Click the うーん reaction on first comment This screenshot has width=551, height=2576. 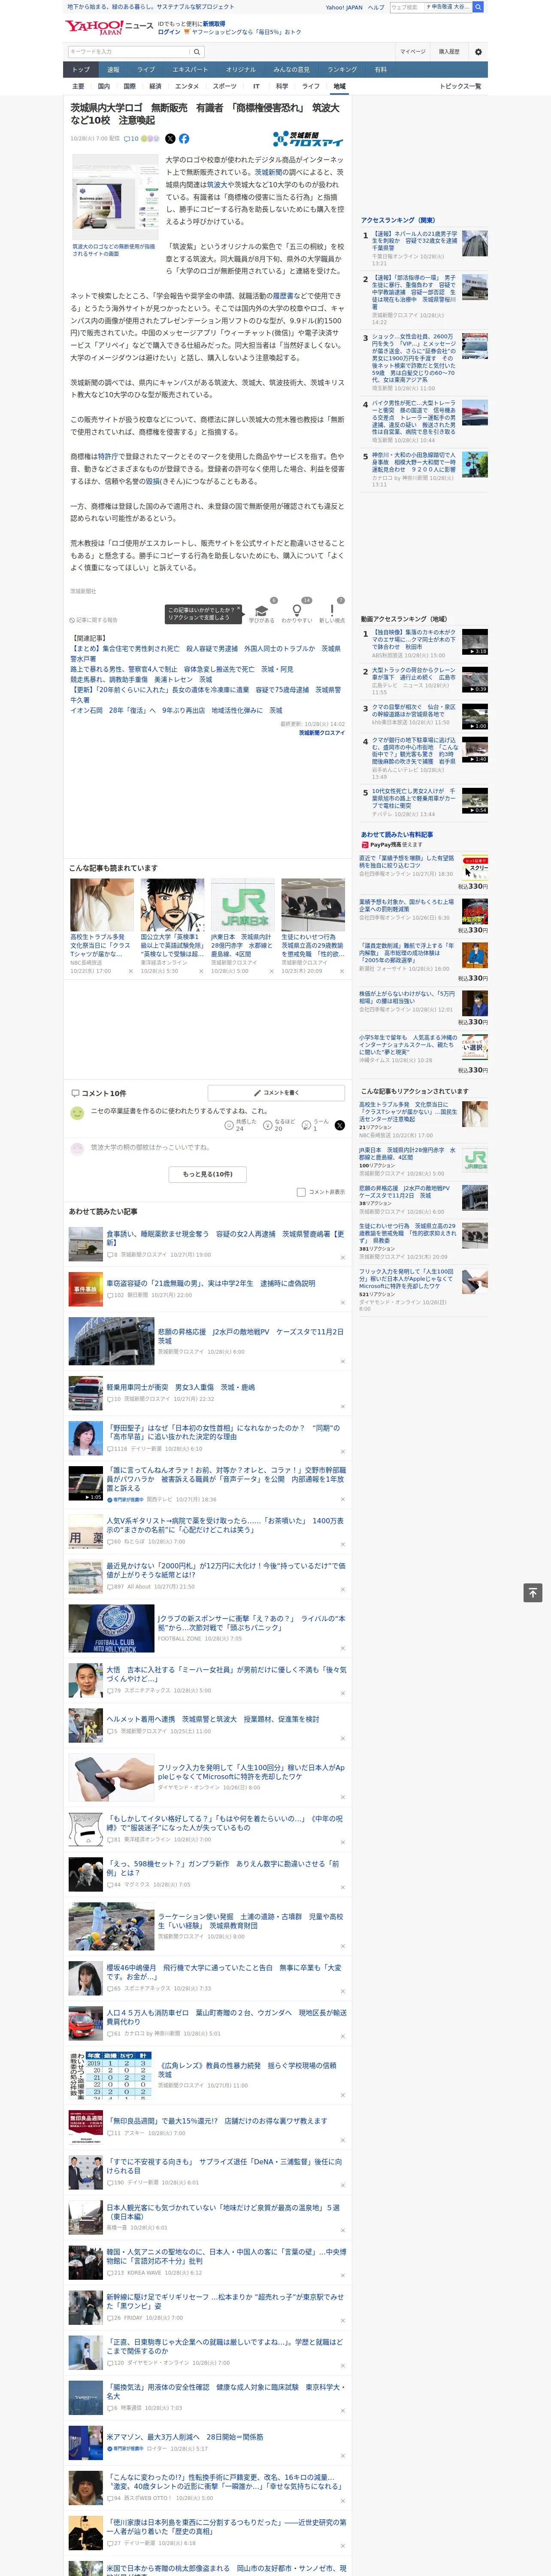tap(315, 1125)
